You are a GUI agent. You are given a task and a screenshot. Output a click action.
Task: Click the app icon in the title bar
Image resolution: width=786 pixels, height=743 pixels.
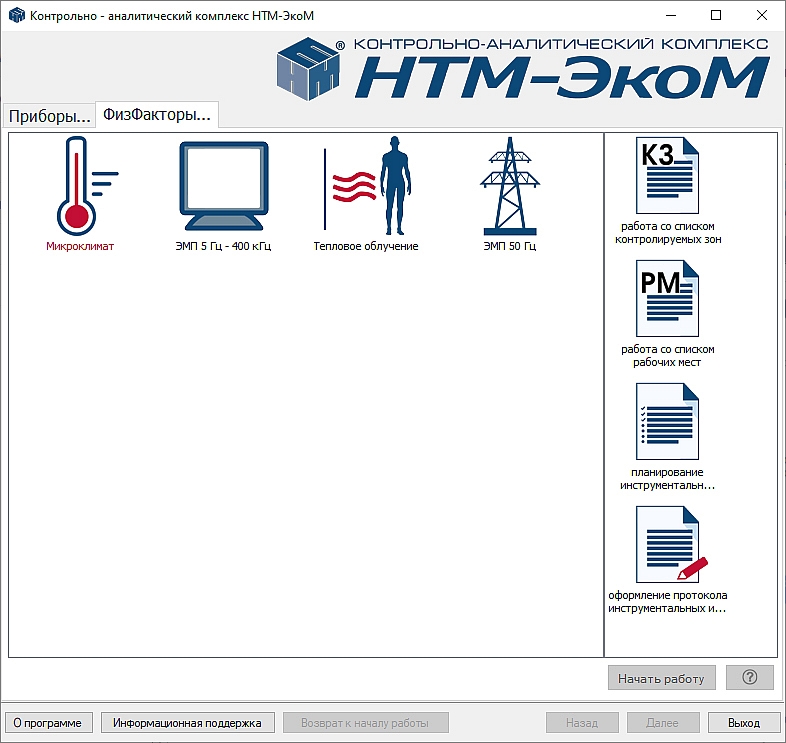click(17, 16)
